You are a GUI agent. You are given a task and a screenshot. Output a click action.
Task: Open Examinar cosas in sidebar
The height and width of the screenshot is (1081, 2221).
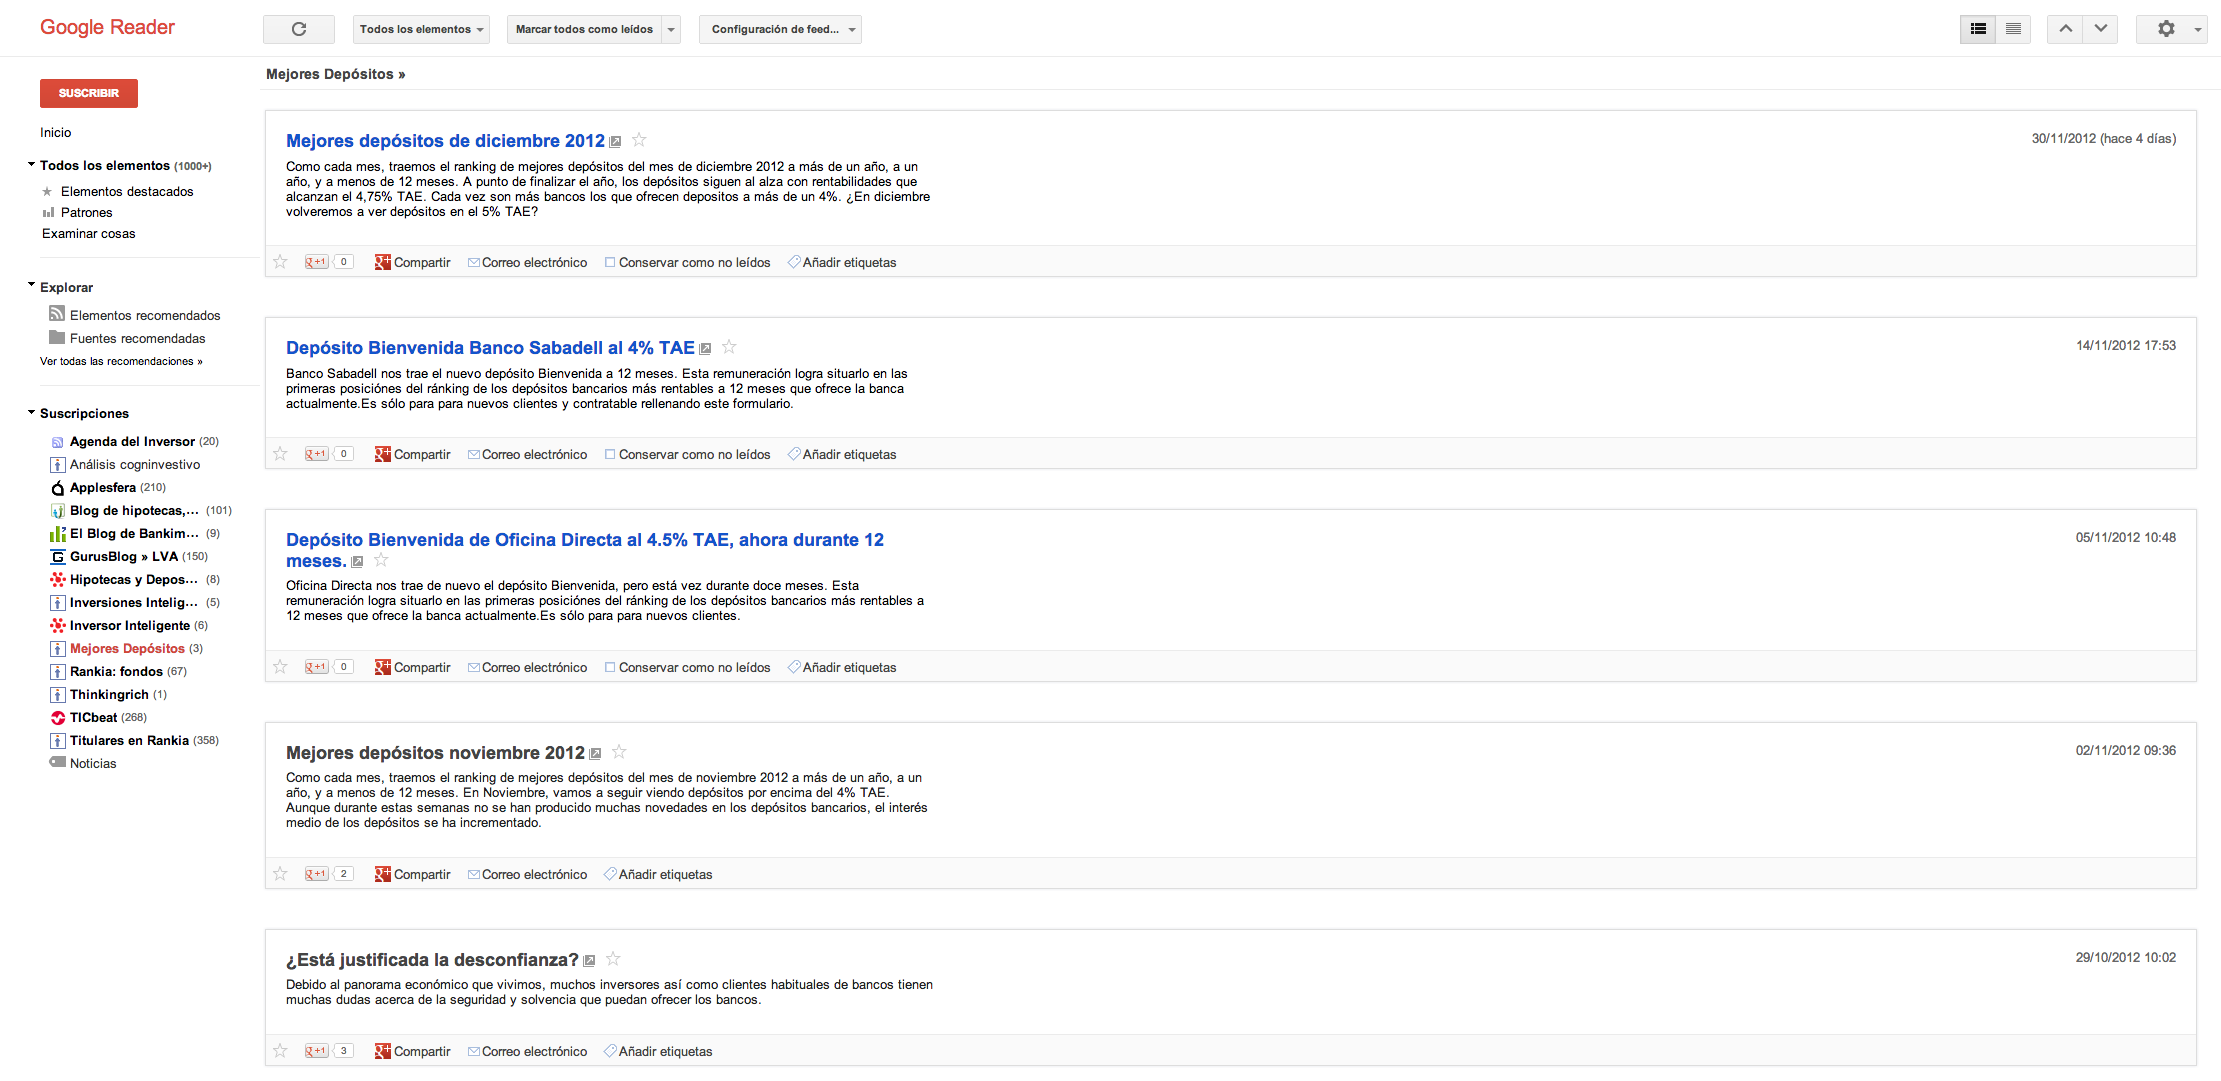tap(89, 233)
